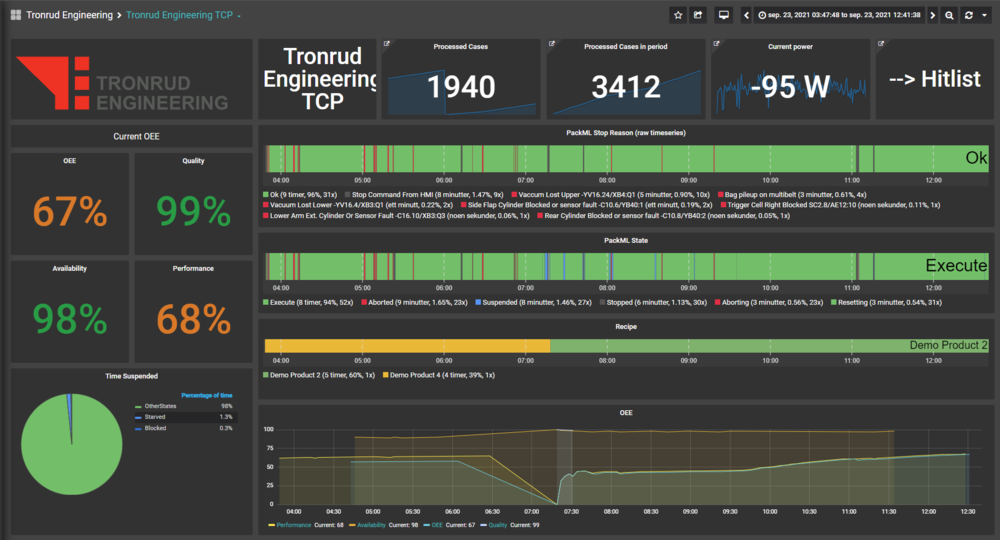Toggle Stop Command From HMI legend series
1000x540 pixels.
(424, 194)
